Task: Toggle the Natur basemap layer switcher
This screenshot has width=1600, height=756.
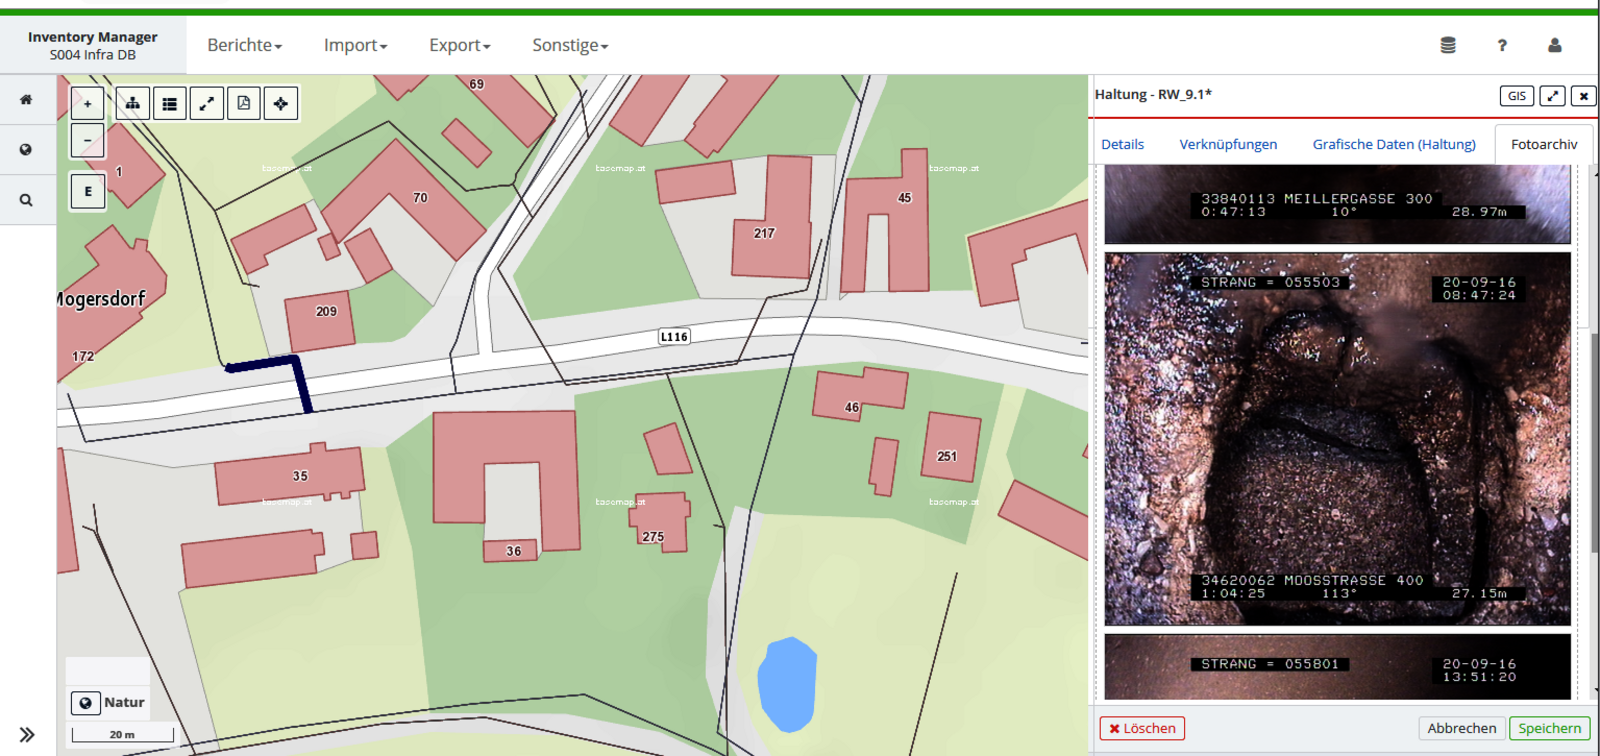Action: [86, 703]
